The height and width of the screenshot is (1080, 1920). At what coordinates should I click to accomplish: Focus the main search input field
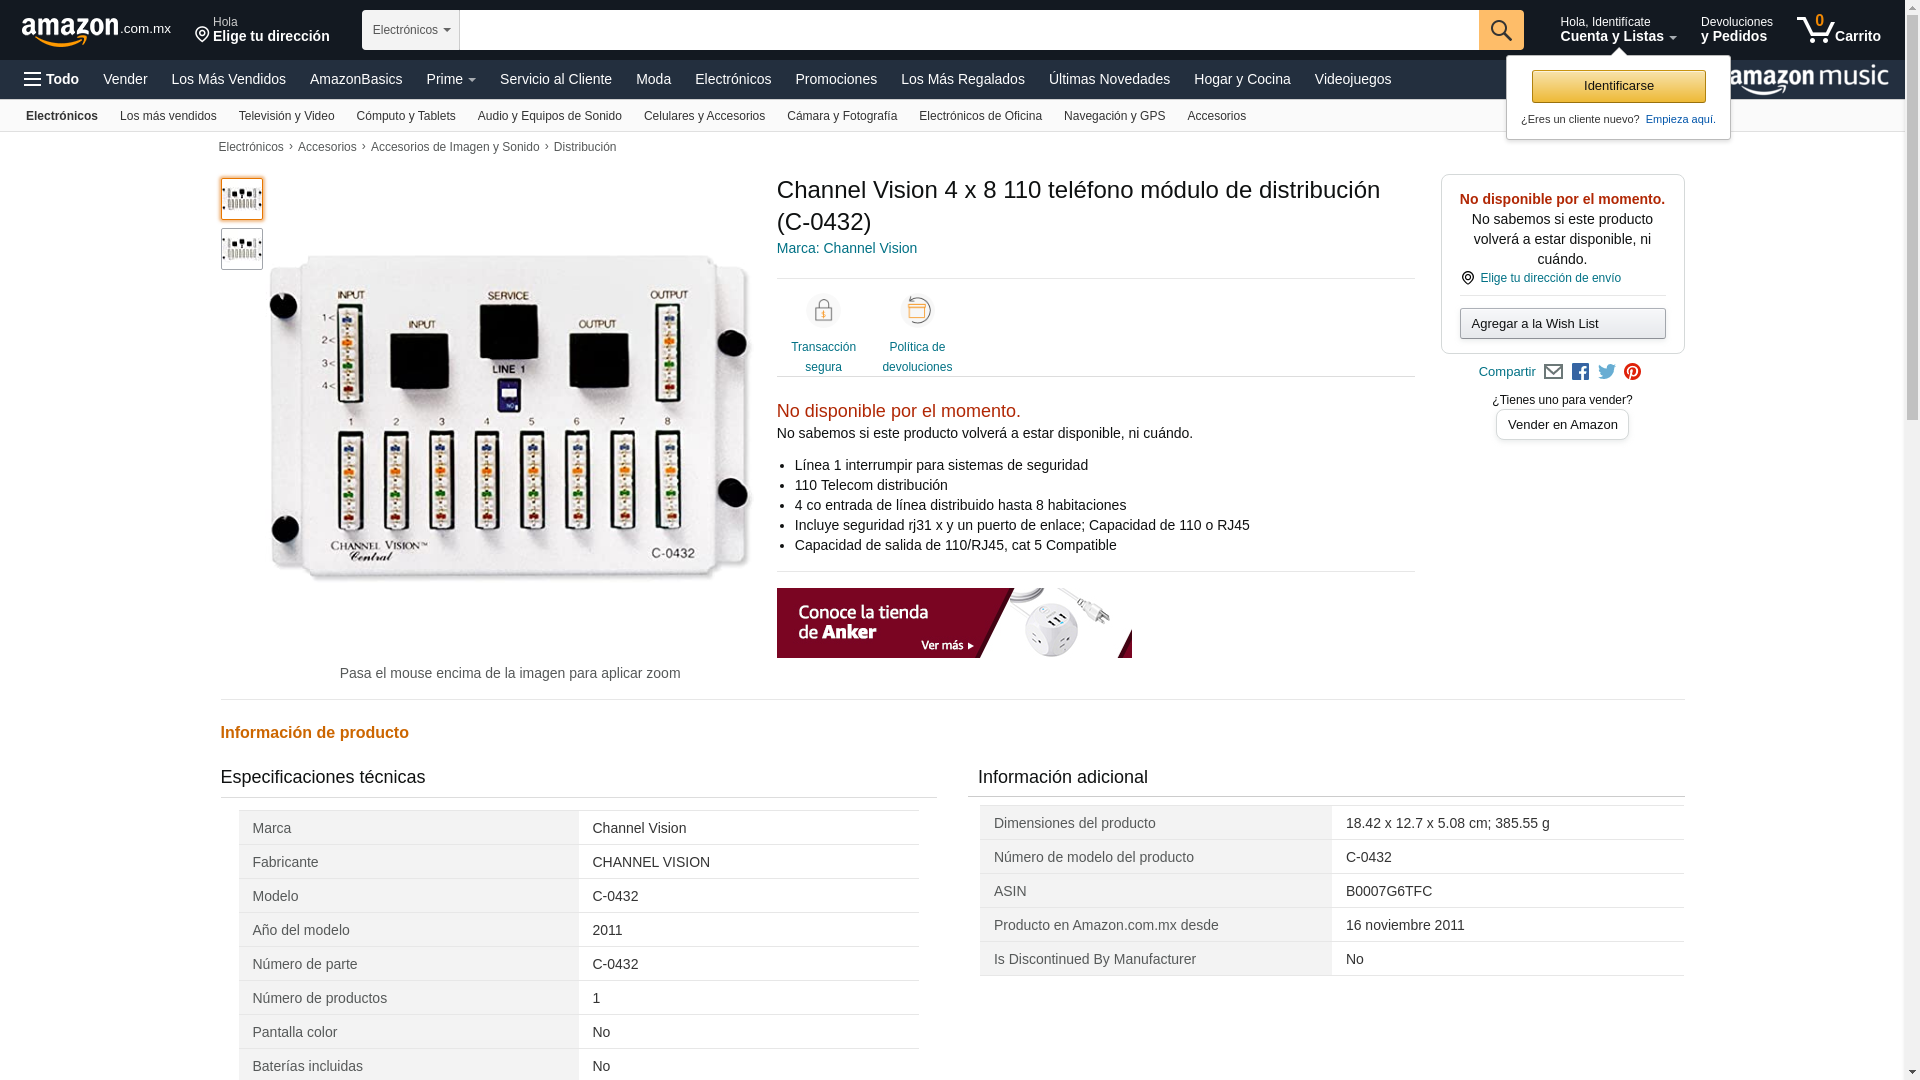[x=969, y=30]
